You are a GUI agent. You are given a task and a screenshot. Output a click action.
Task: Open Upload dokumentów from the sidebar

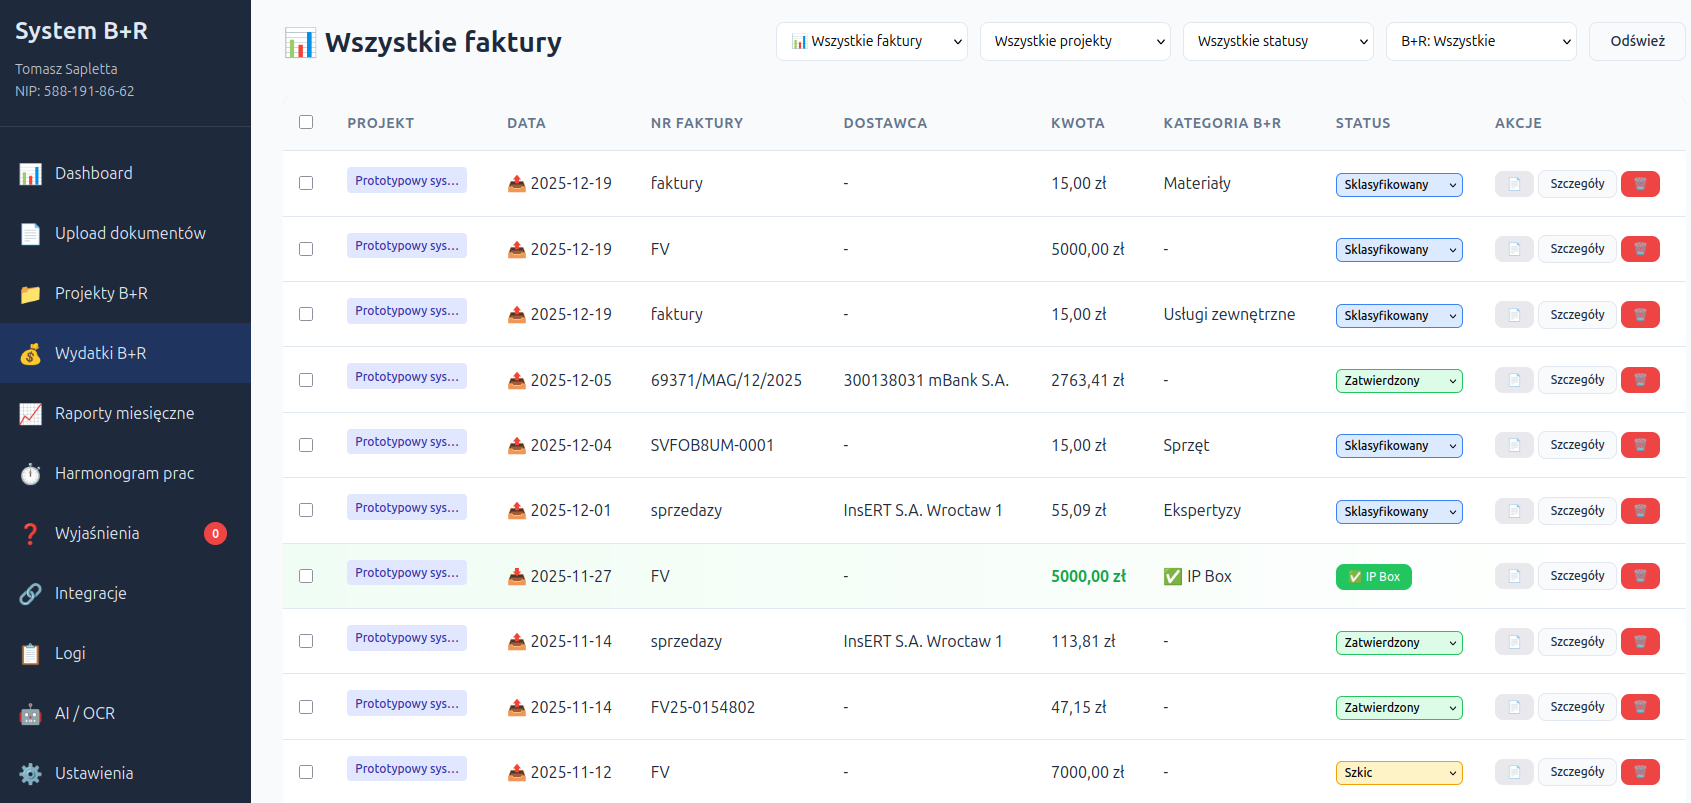click(x=130, y=233)
